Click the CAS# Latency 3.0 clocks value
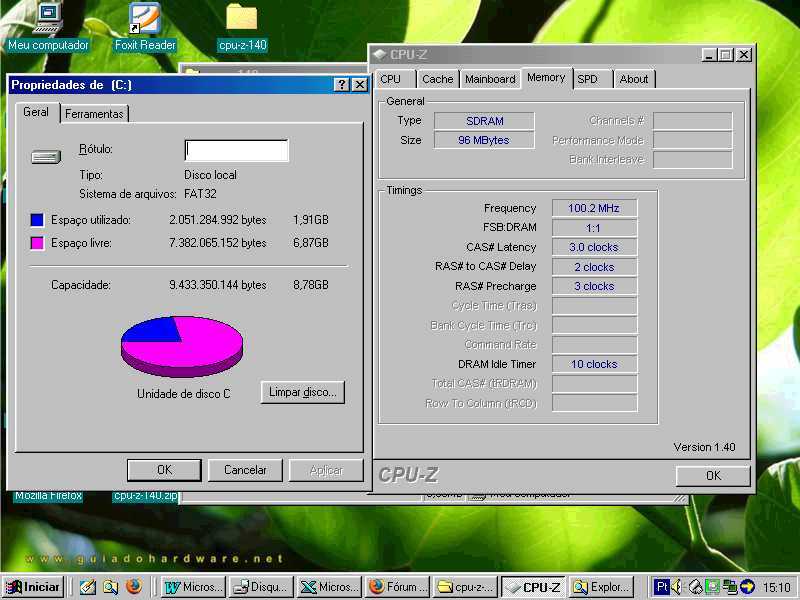The height and width of the screenshot is (600, 800). pyautogui.click(x=594, y=247)
